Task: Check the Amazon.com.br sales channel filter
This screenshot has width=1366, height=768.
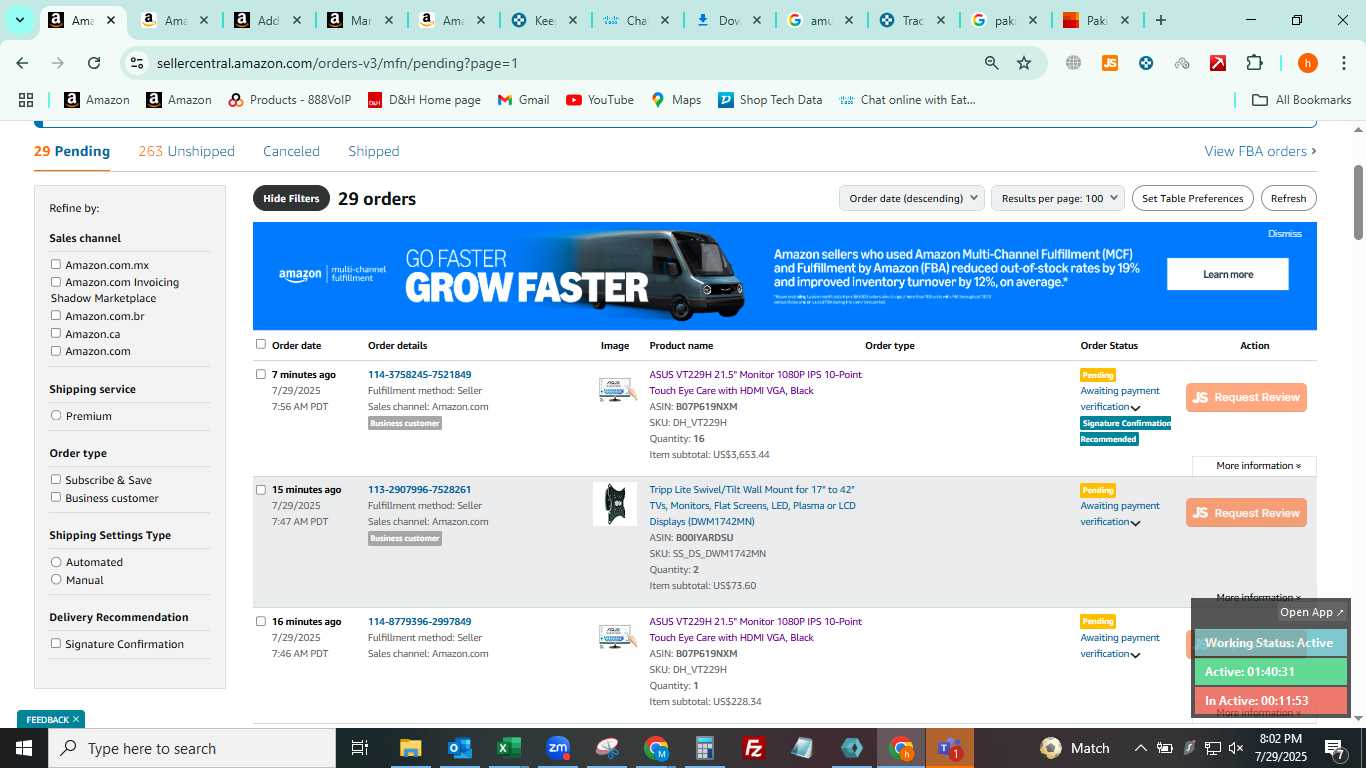Action: click(56, 316)
